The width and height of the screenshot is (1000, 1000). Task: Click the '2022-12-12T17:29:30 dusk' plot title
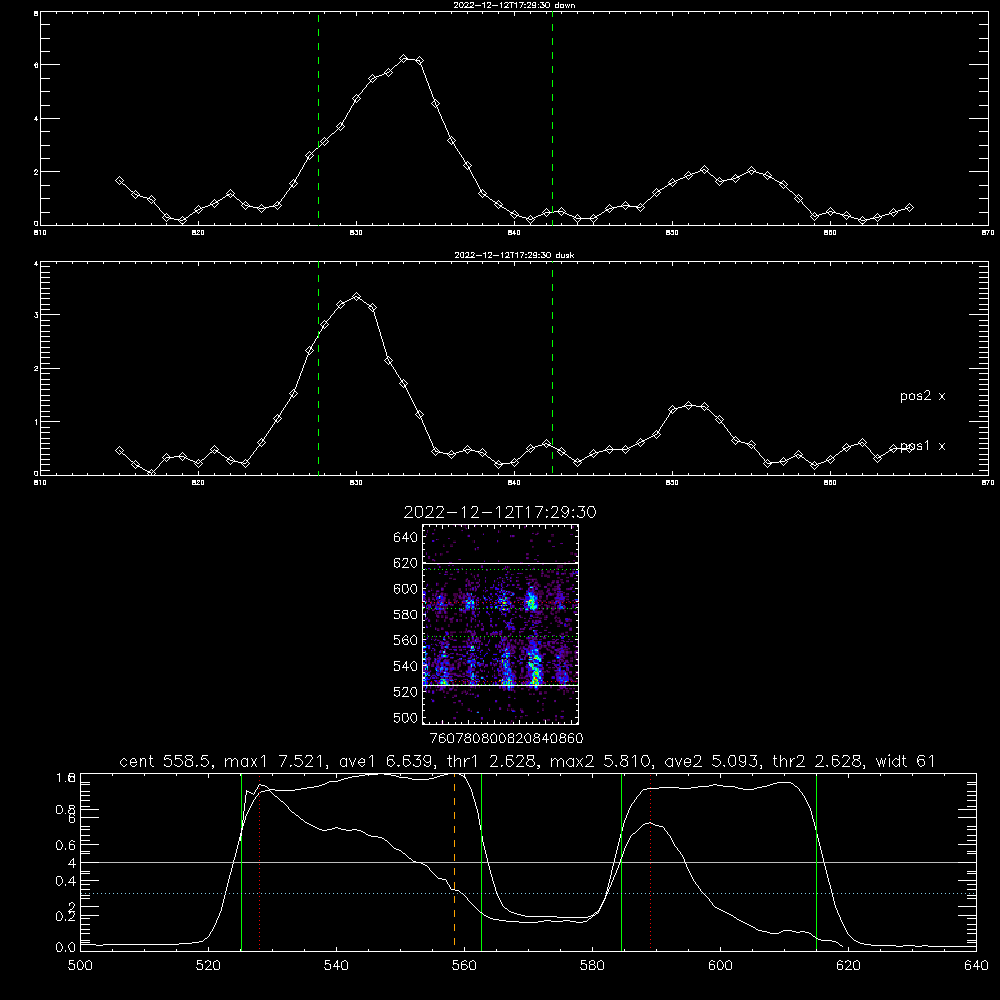(514, 255)
